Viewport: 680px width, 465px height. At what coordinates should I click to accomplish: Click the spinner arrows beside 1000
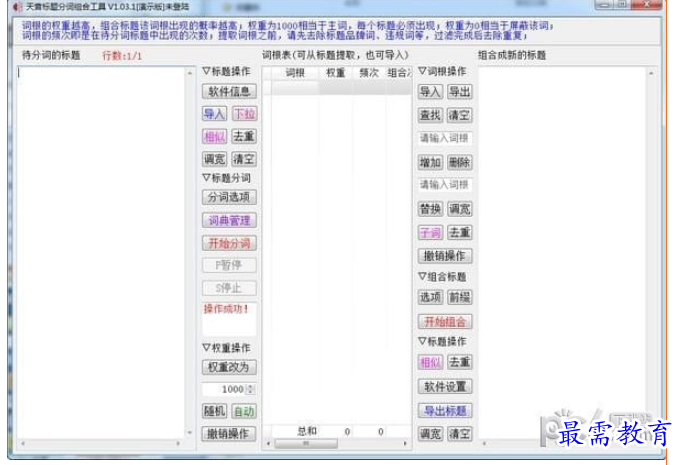(x=250, y=389)
